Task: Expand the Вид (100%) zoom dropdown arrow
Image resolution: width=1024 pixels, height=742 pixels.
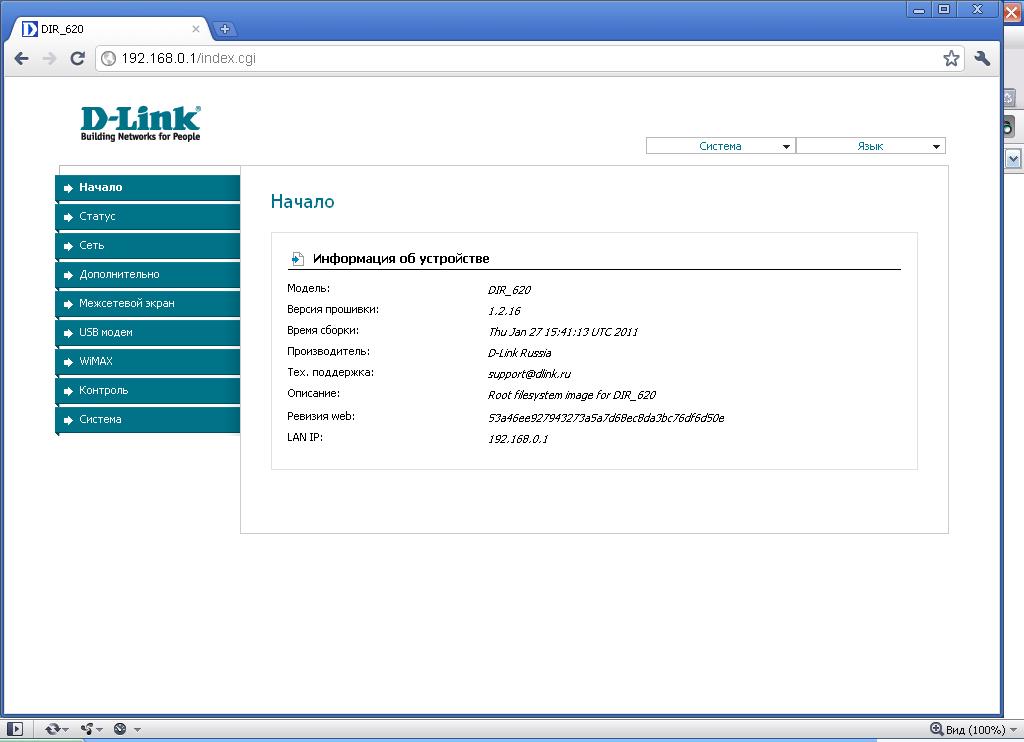Action: (x=1014, y=730)
